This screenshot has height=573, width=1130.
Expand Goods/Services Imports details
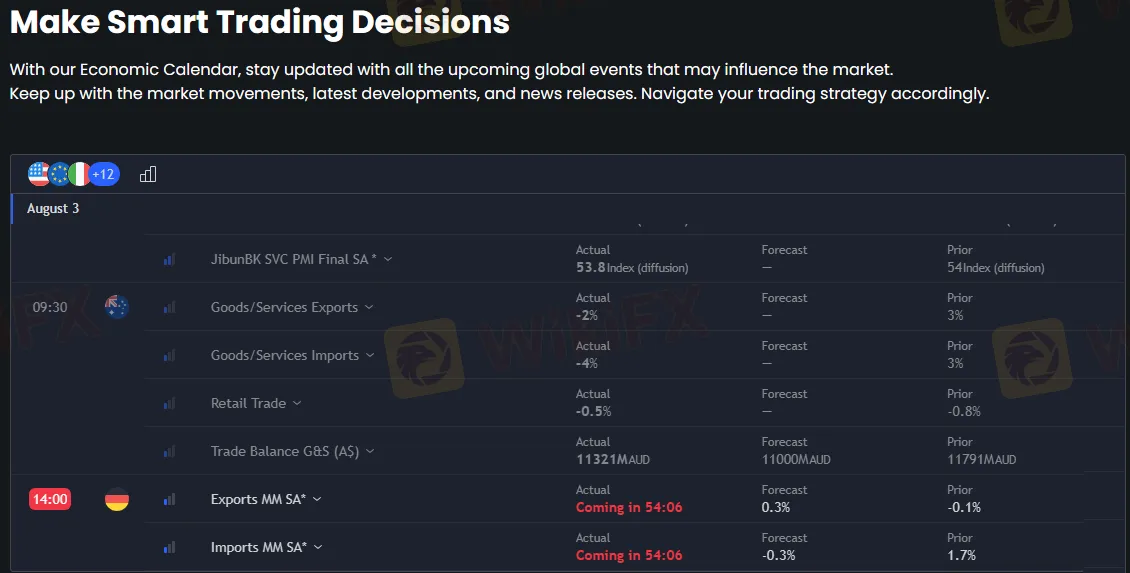tap(370, 355)
